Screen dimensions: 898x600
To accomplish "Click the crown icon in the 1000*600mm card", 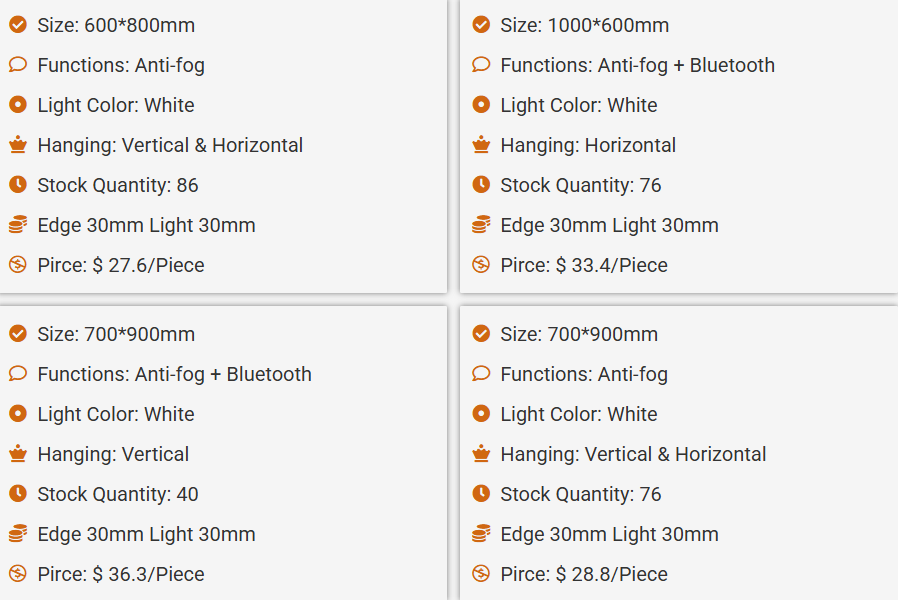I will 481,145.
